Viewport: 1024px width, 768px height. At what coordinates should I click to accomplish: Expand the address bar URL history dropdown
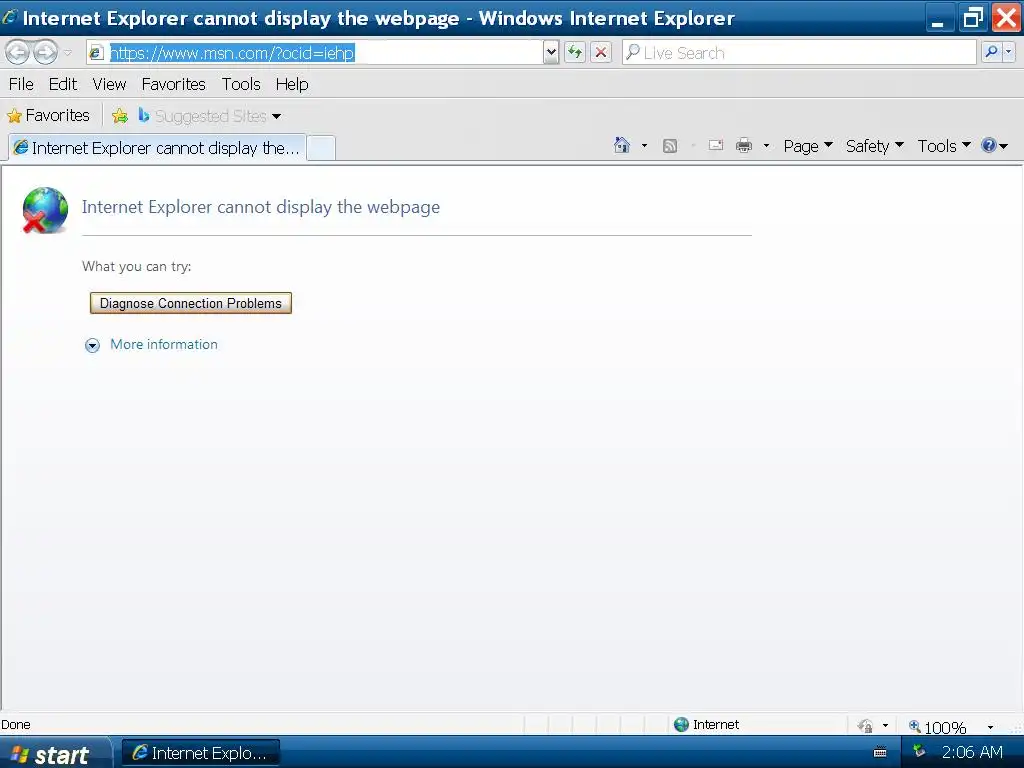pyautogui.click(x=551, y=53)
